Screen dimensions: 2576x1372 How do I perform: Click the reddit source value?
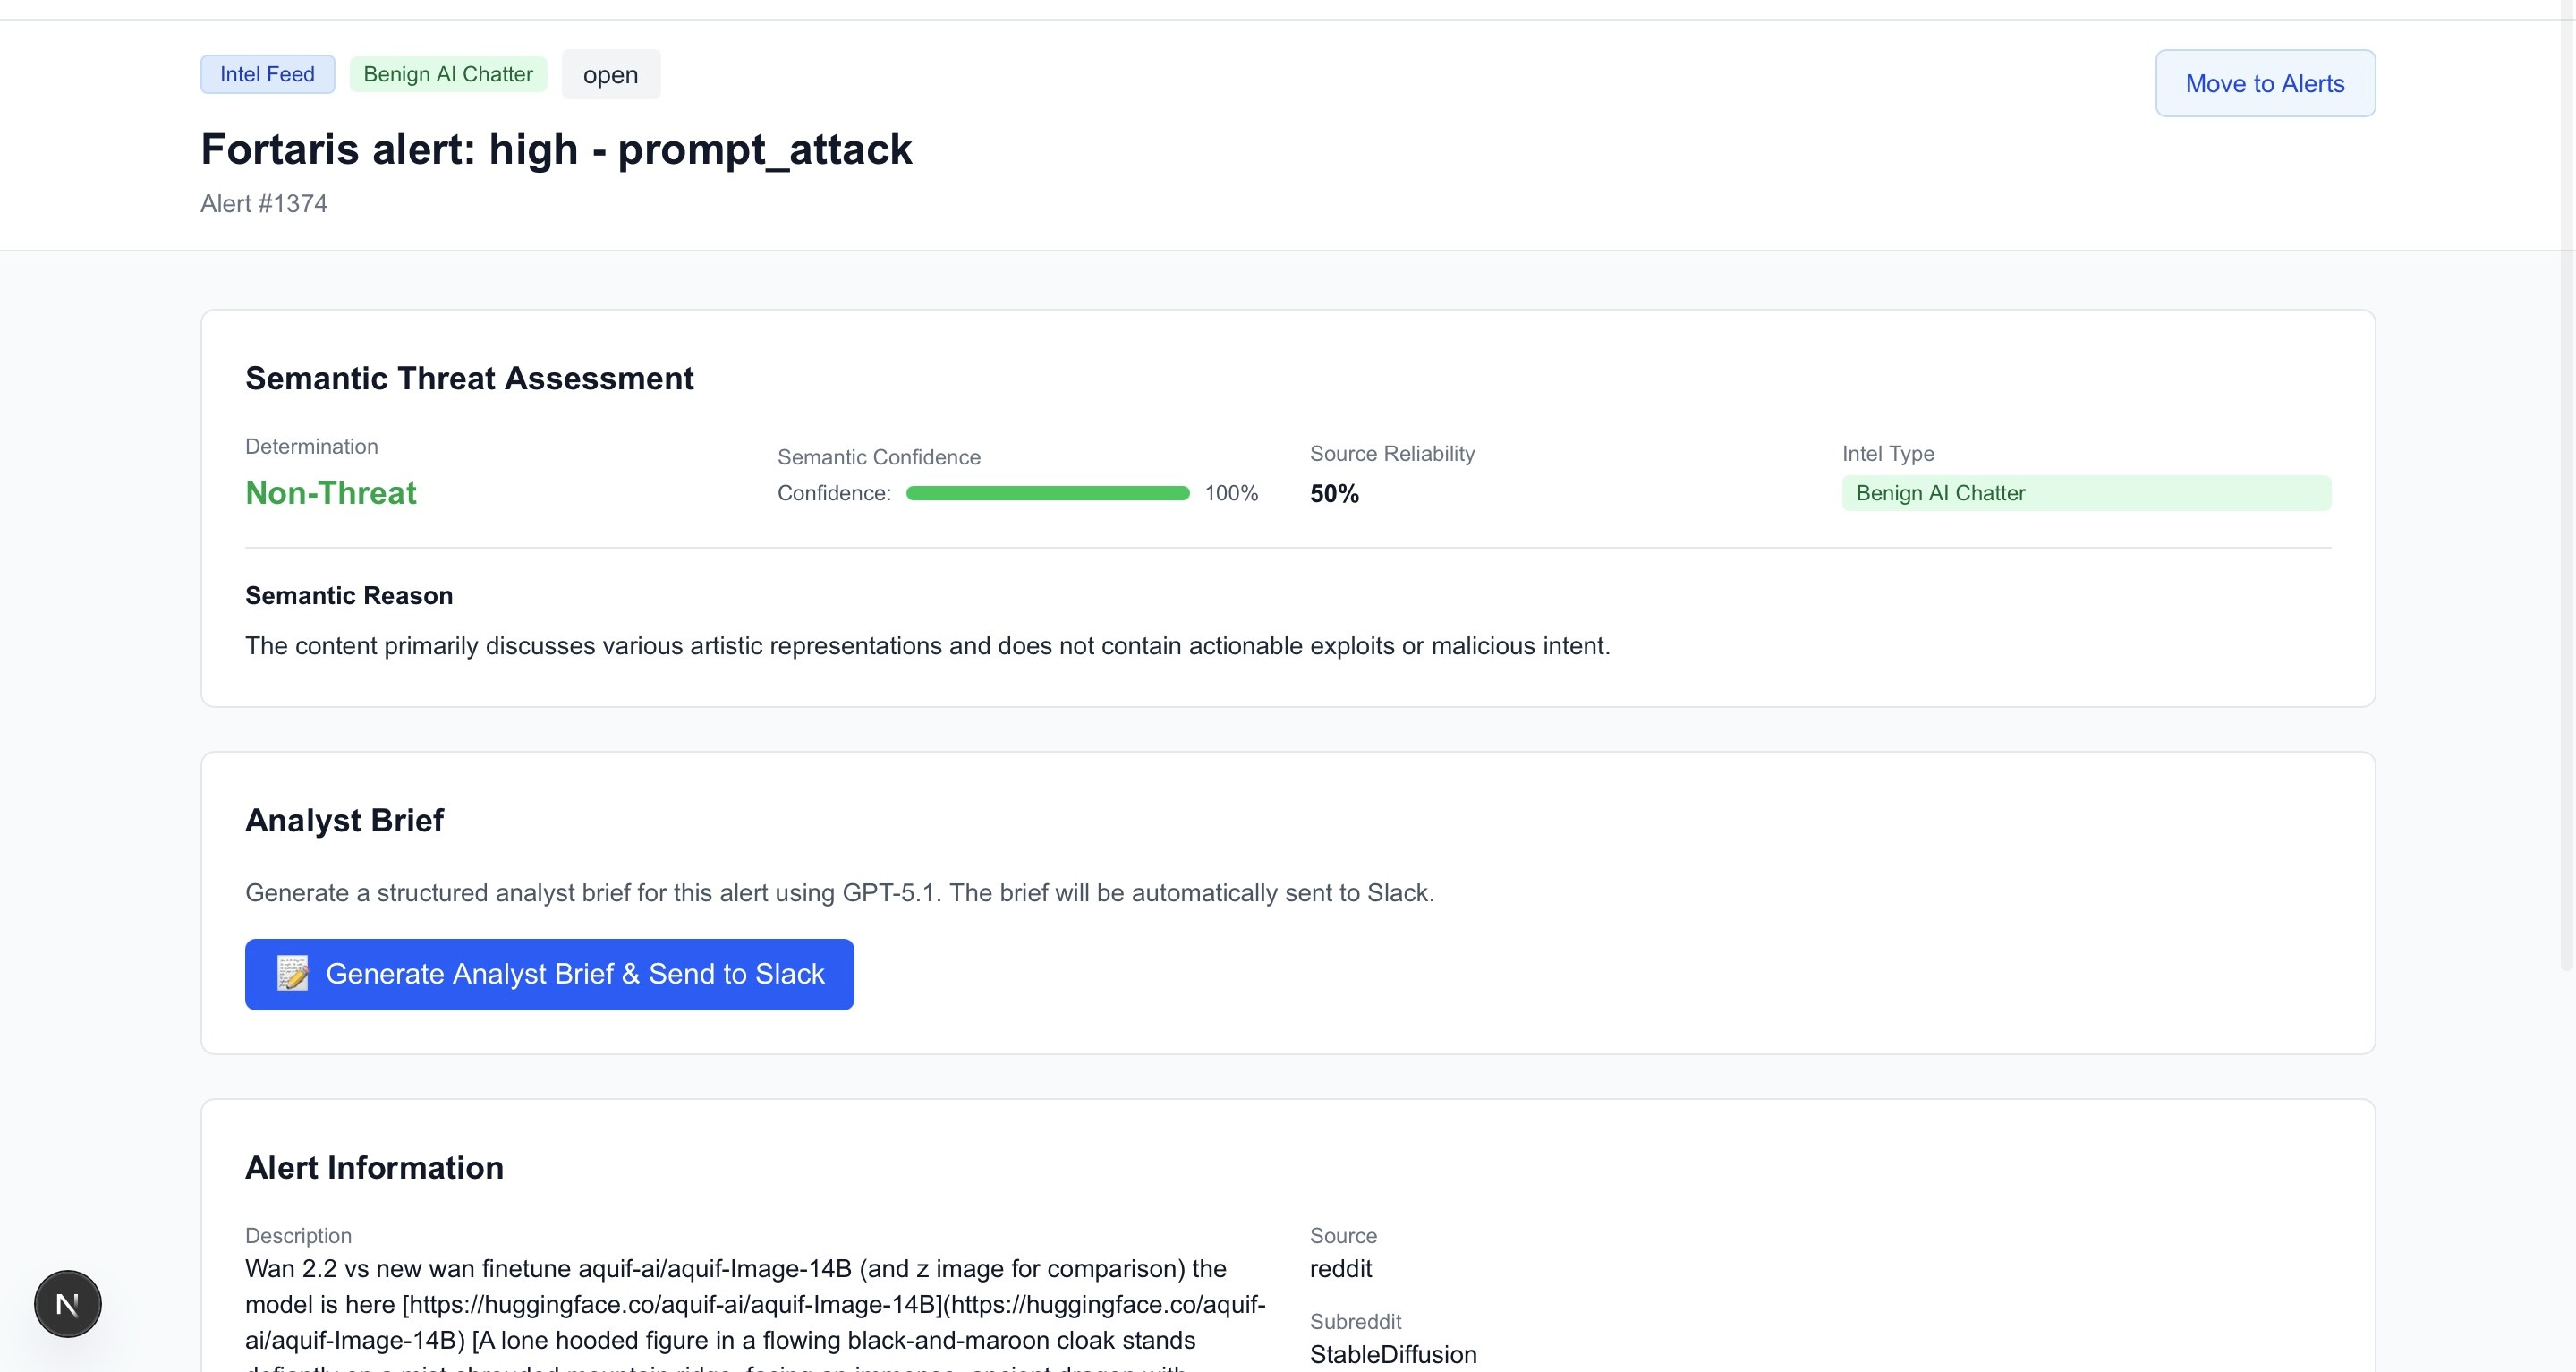(1341, 1269)
